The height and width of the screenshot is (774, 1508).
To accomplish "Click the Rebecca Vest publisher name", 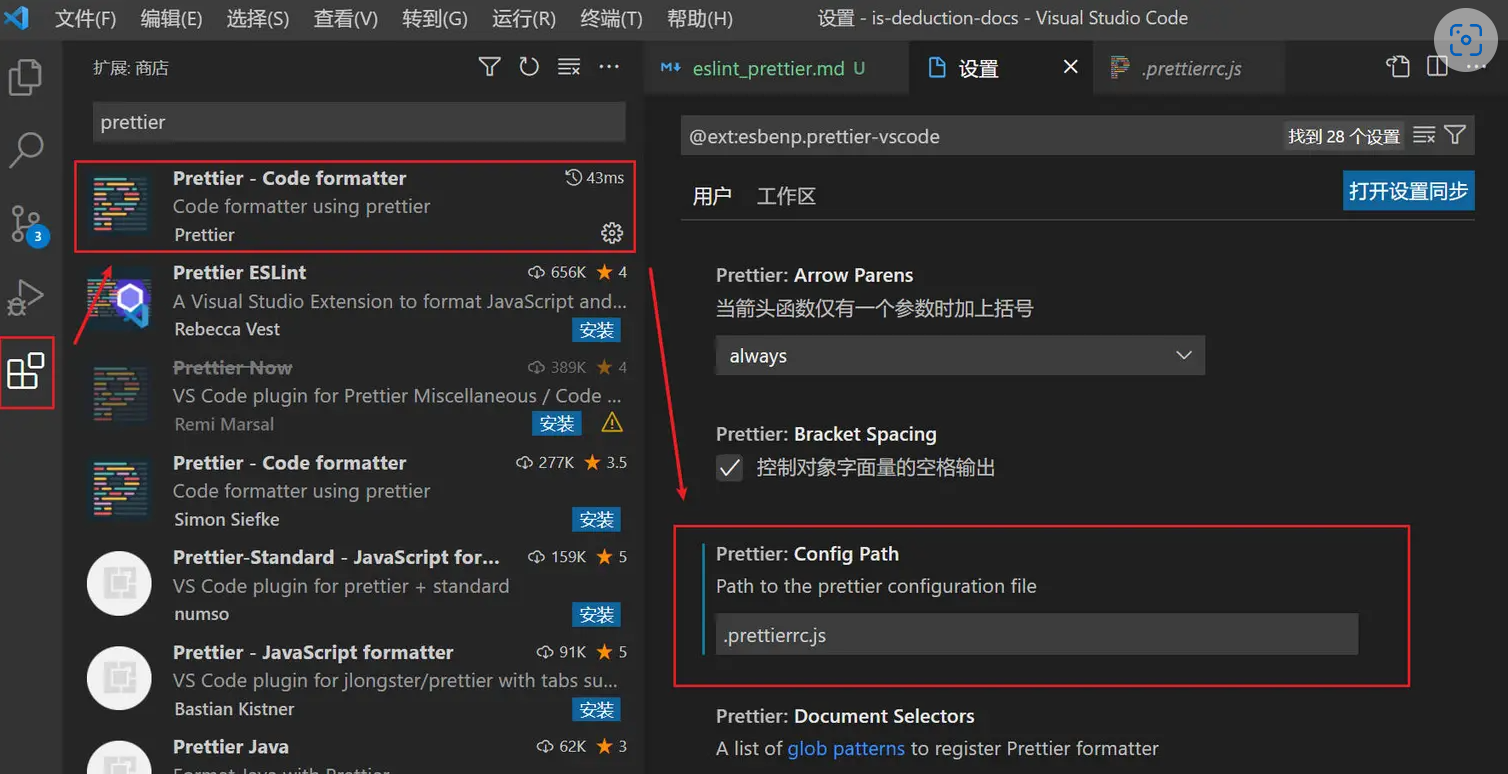I will pyautogui.click(x=227, y=329).
